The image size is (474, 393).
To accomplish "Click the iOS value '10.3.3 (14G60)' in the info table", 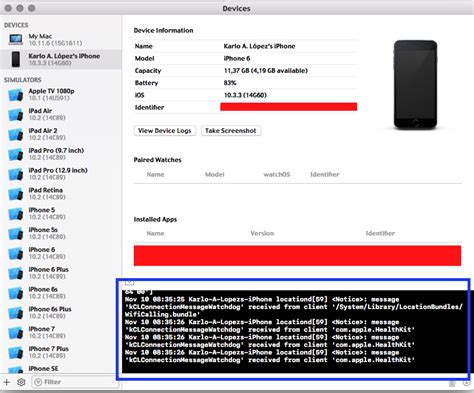I will click(245, 95).
